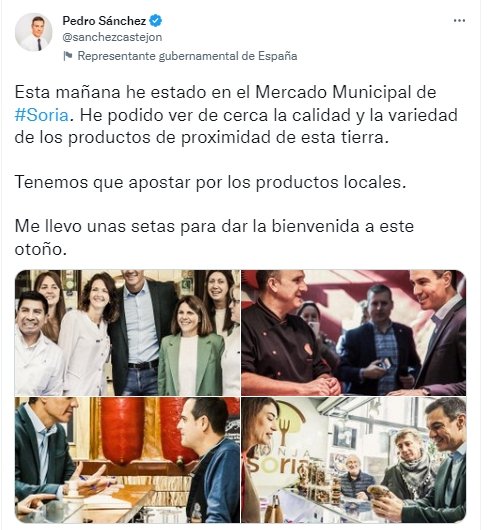The height and width of the screenshot is (530, 489).
Task: Click the line 'Tenemos que apostar por los productos locales'
Action: (210, 183)
